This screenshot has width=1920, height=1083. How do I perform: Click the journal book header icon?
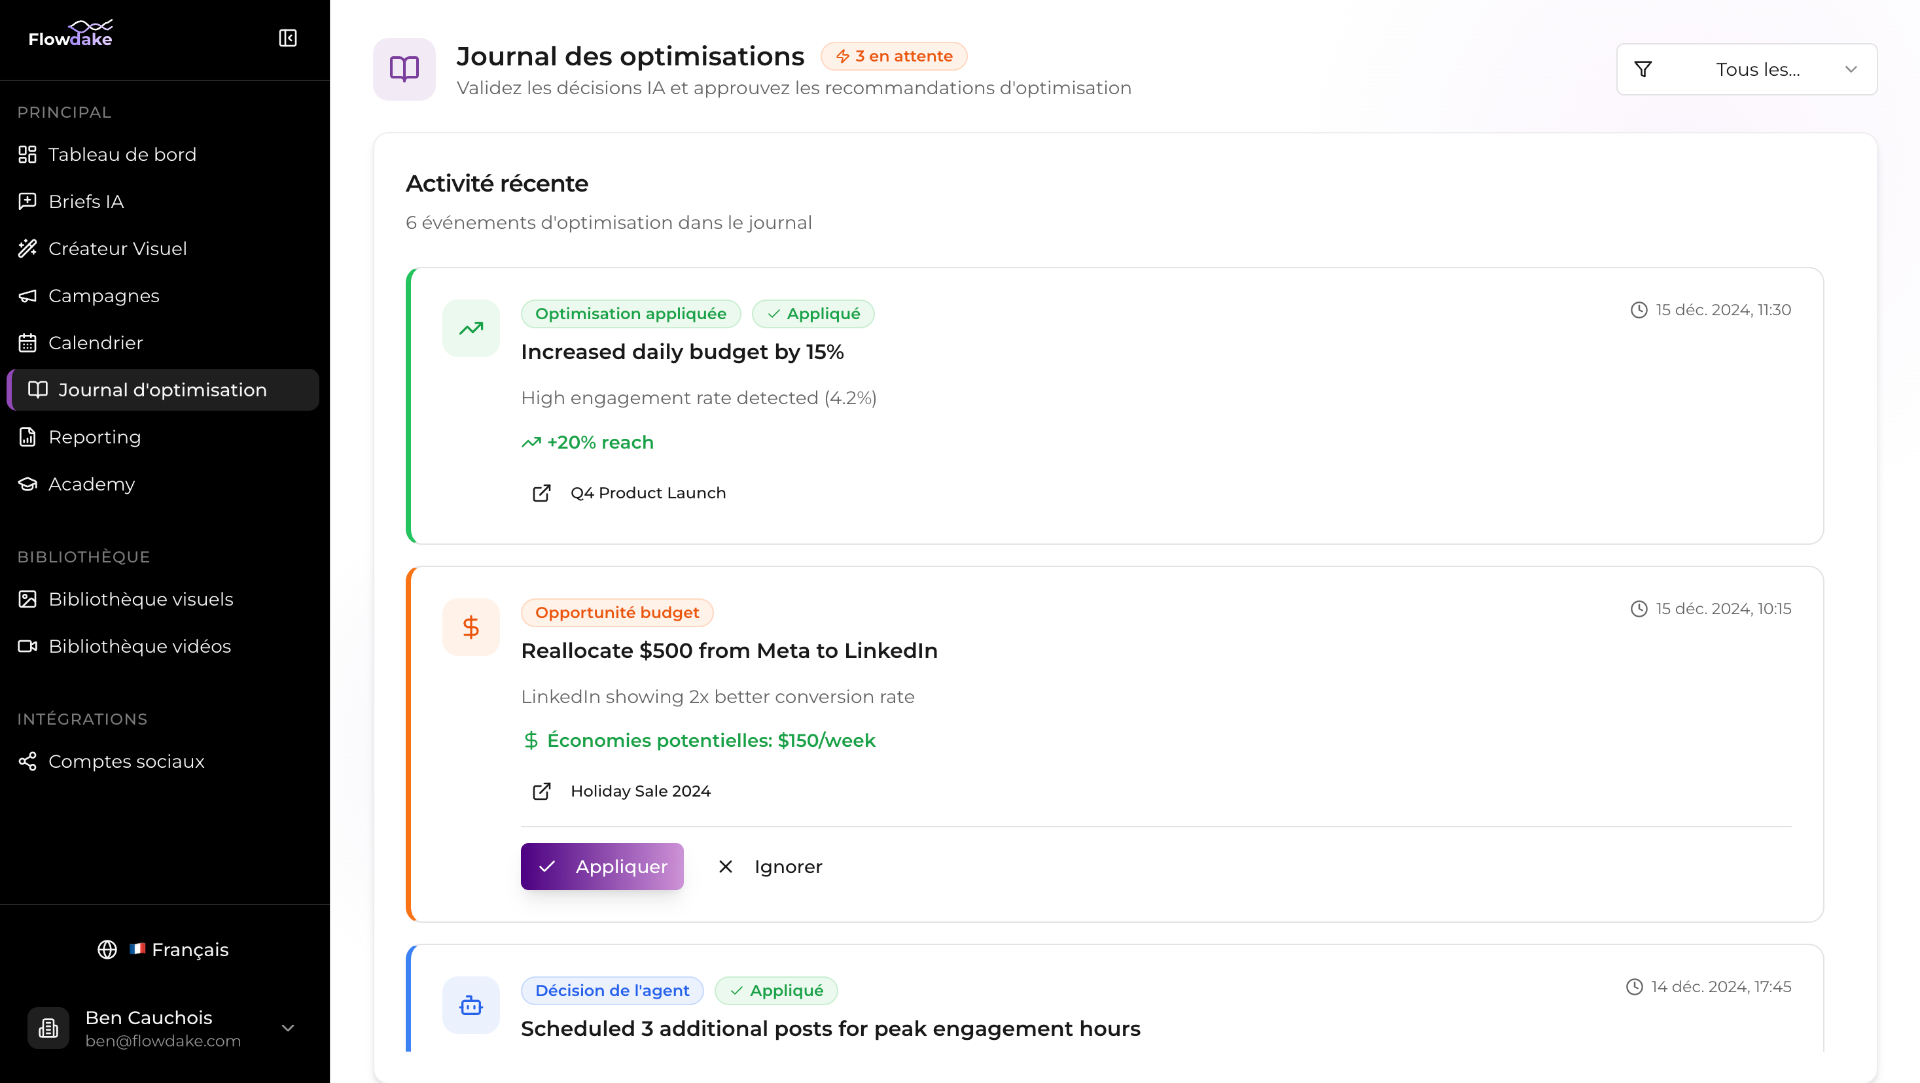[404, 69]
